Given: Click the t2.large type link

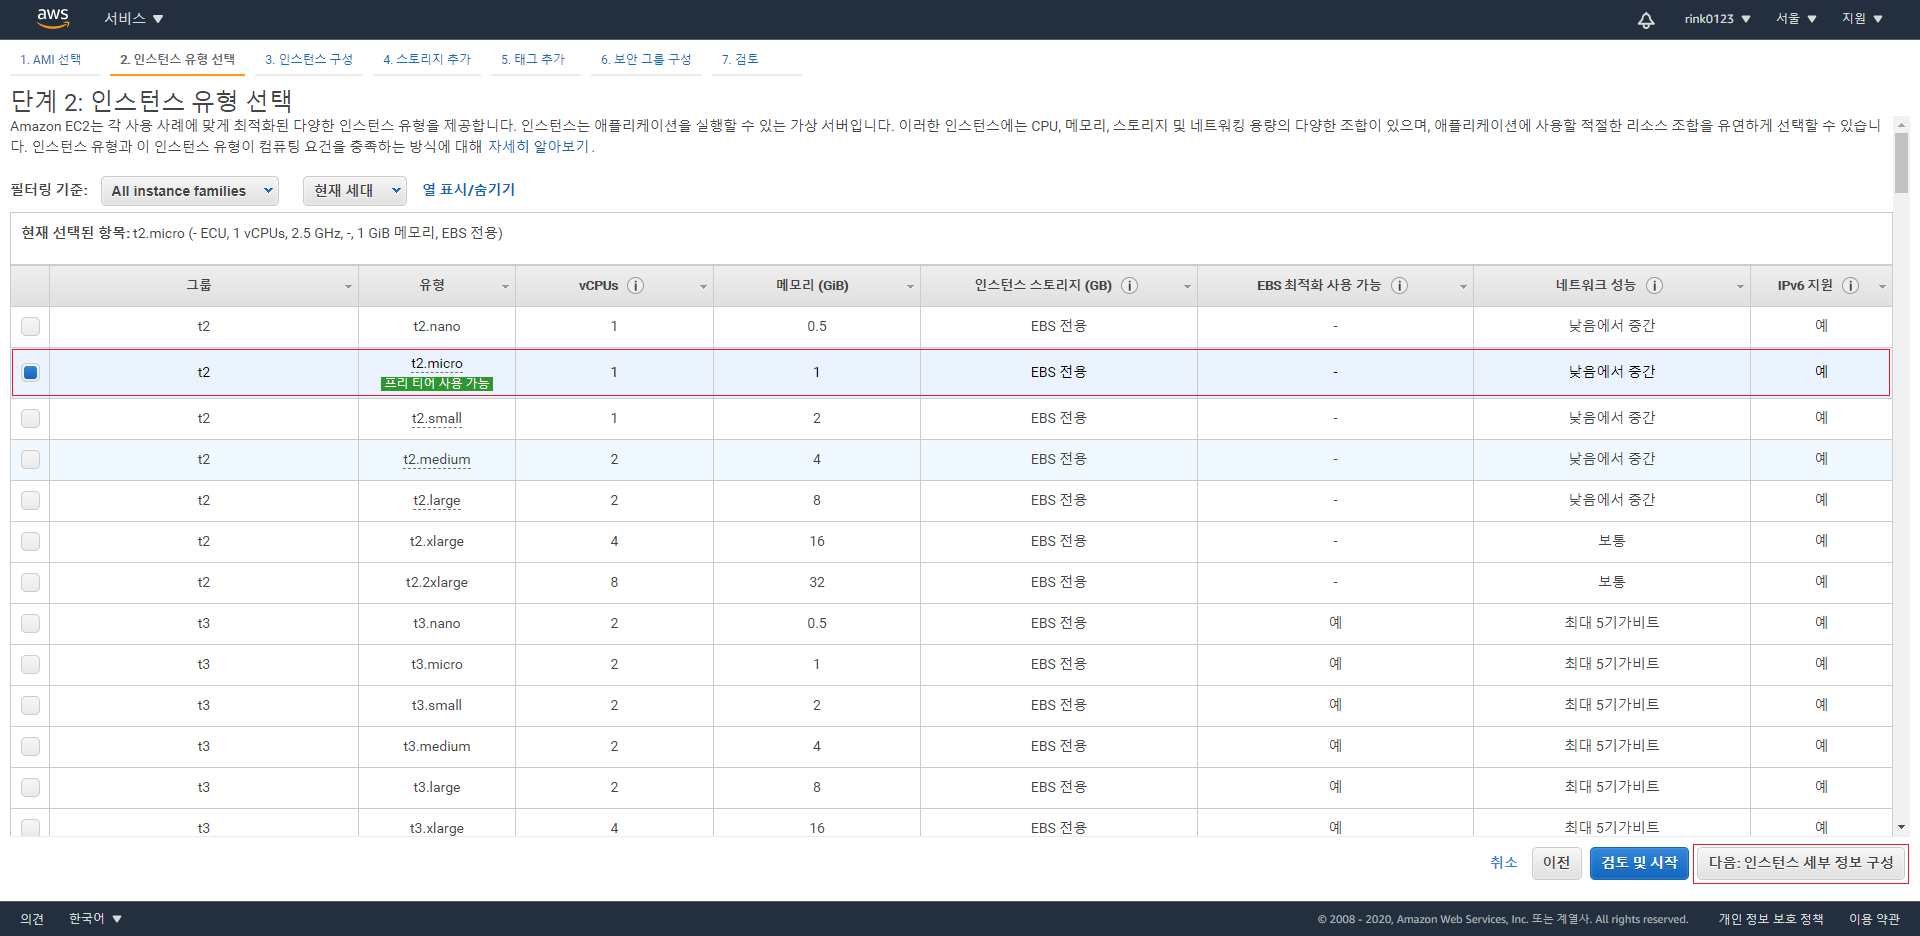Looking at the screenshot, I should click(x=437, y=500).
